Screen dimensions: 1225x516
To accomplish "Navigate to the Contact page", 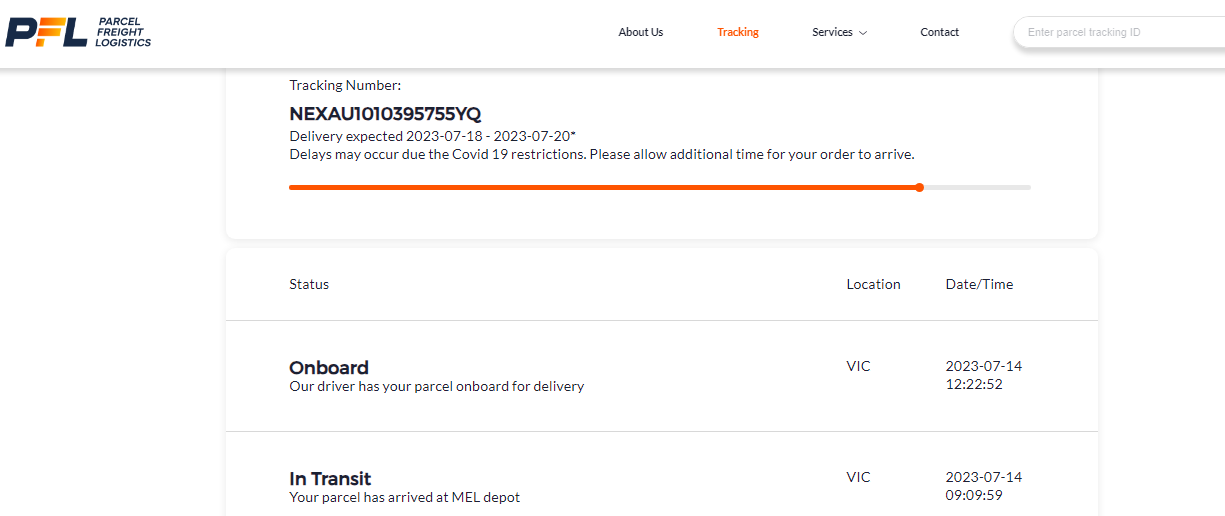I will 939,32.
